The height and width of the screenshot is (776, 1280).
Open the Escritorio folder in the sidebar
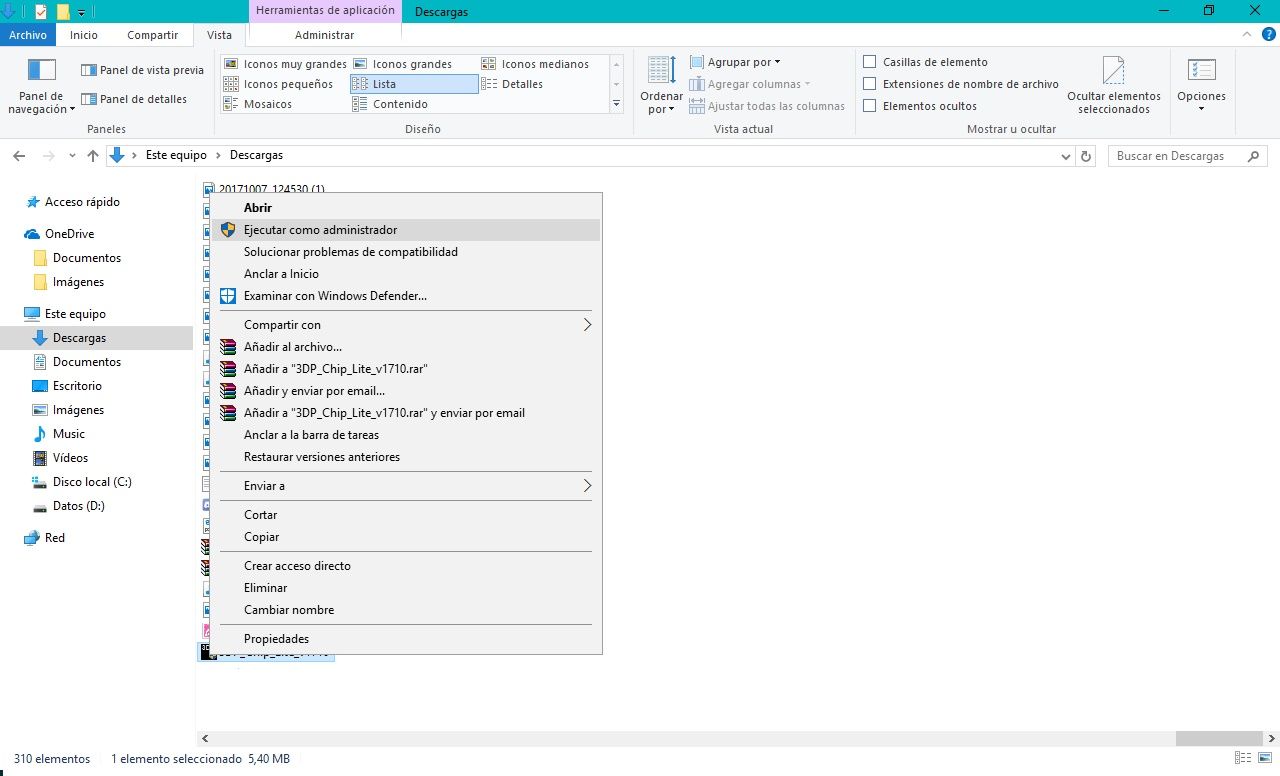[77, 386]
